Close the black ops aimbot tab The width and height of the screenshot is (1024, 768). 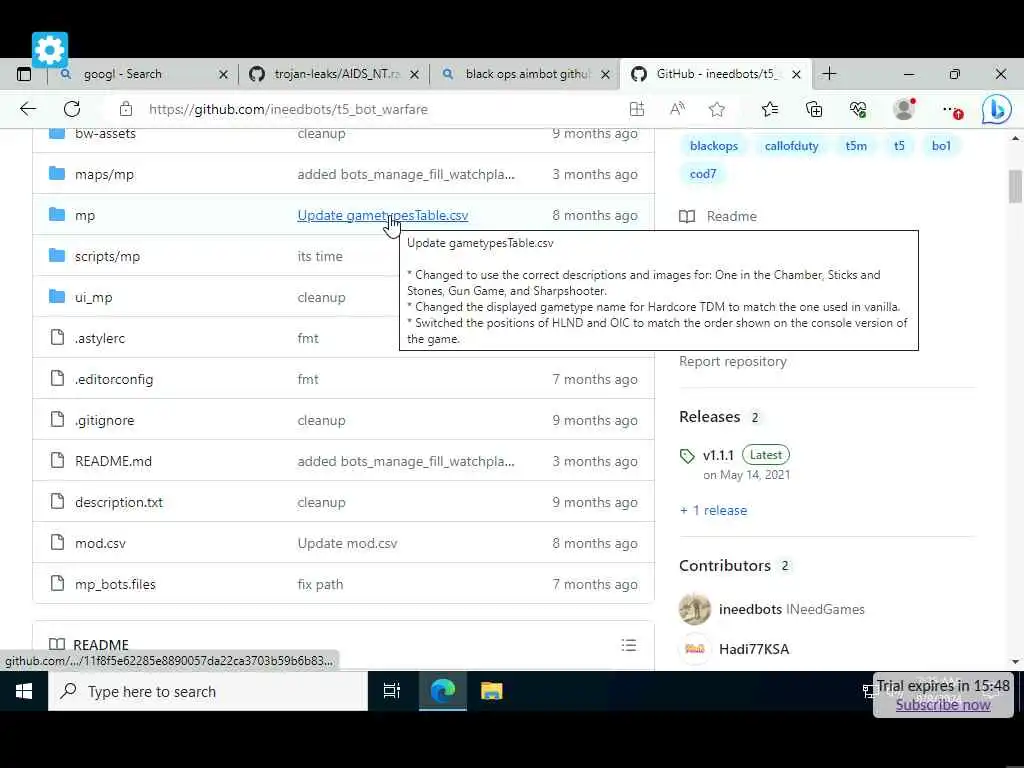pos(605,74)
